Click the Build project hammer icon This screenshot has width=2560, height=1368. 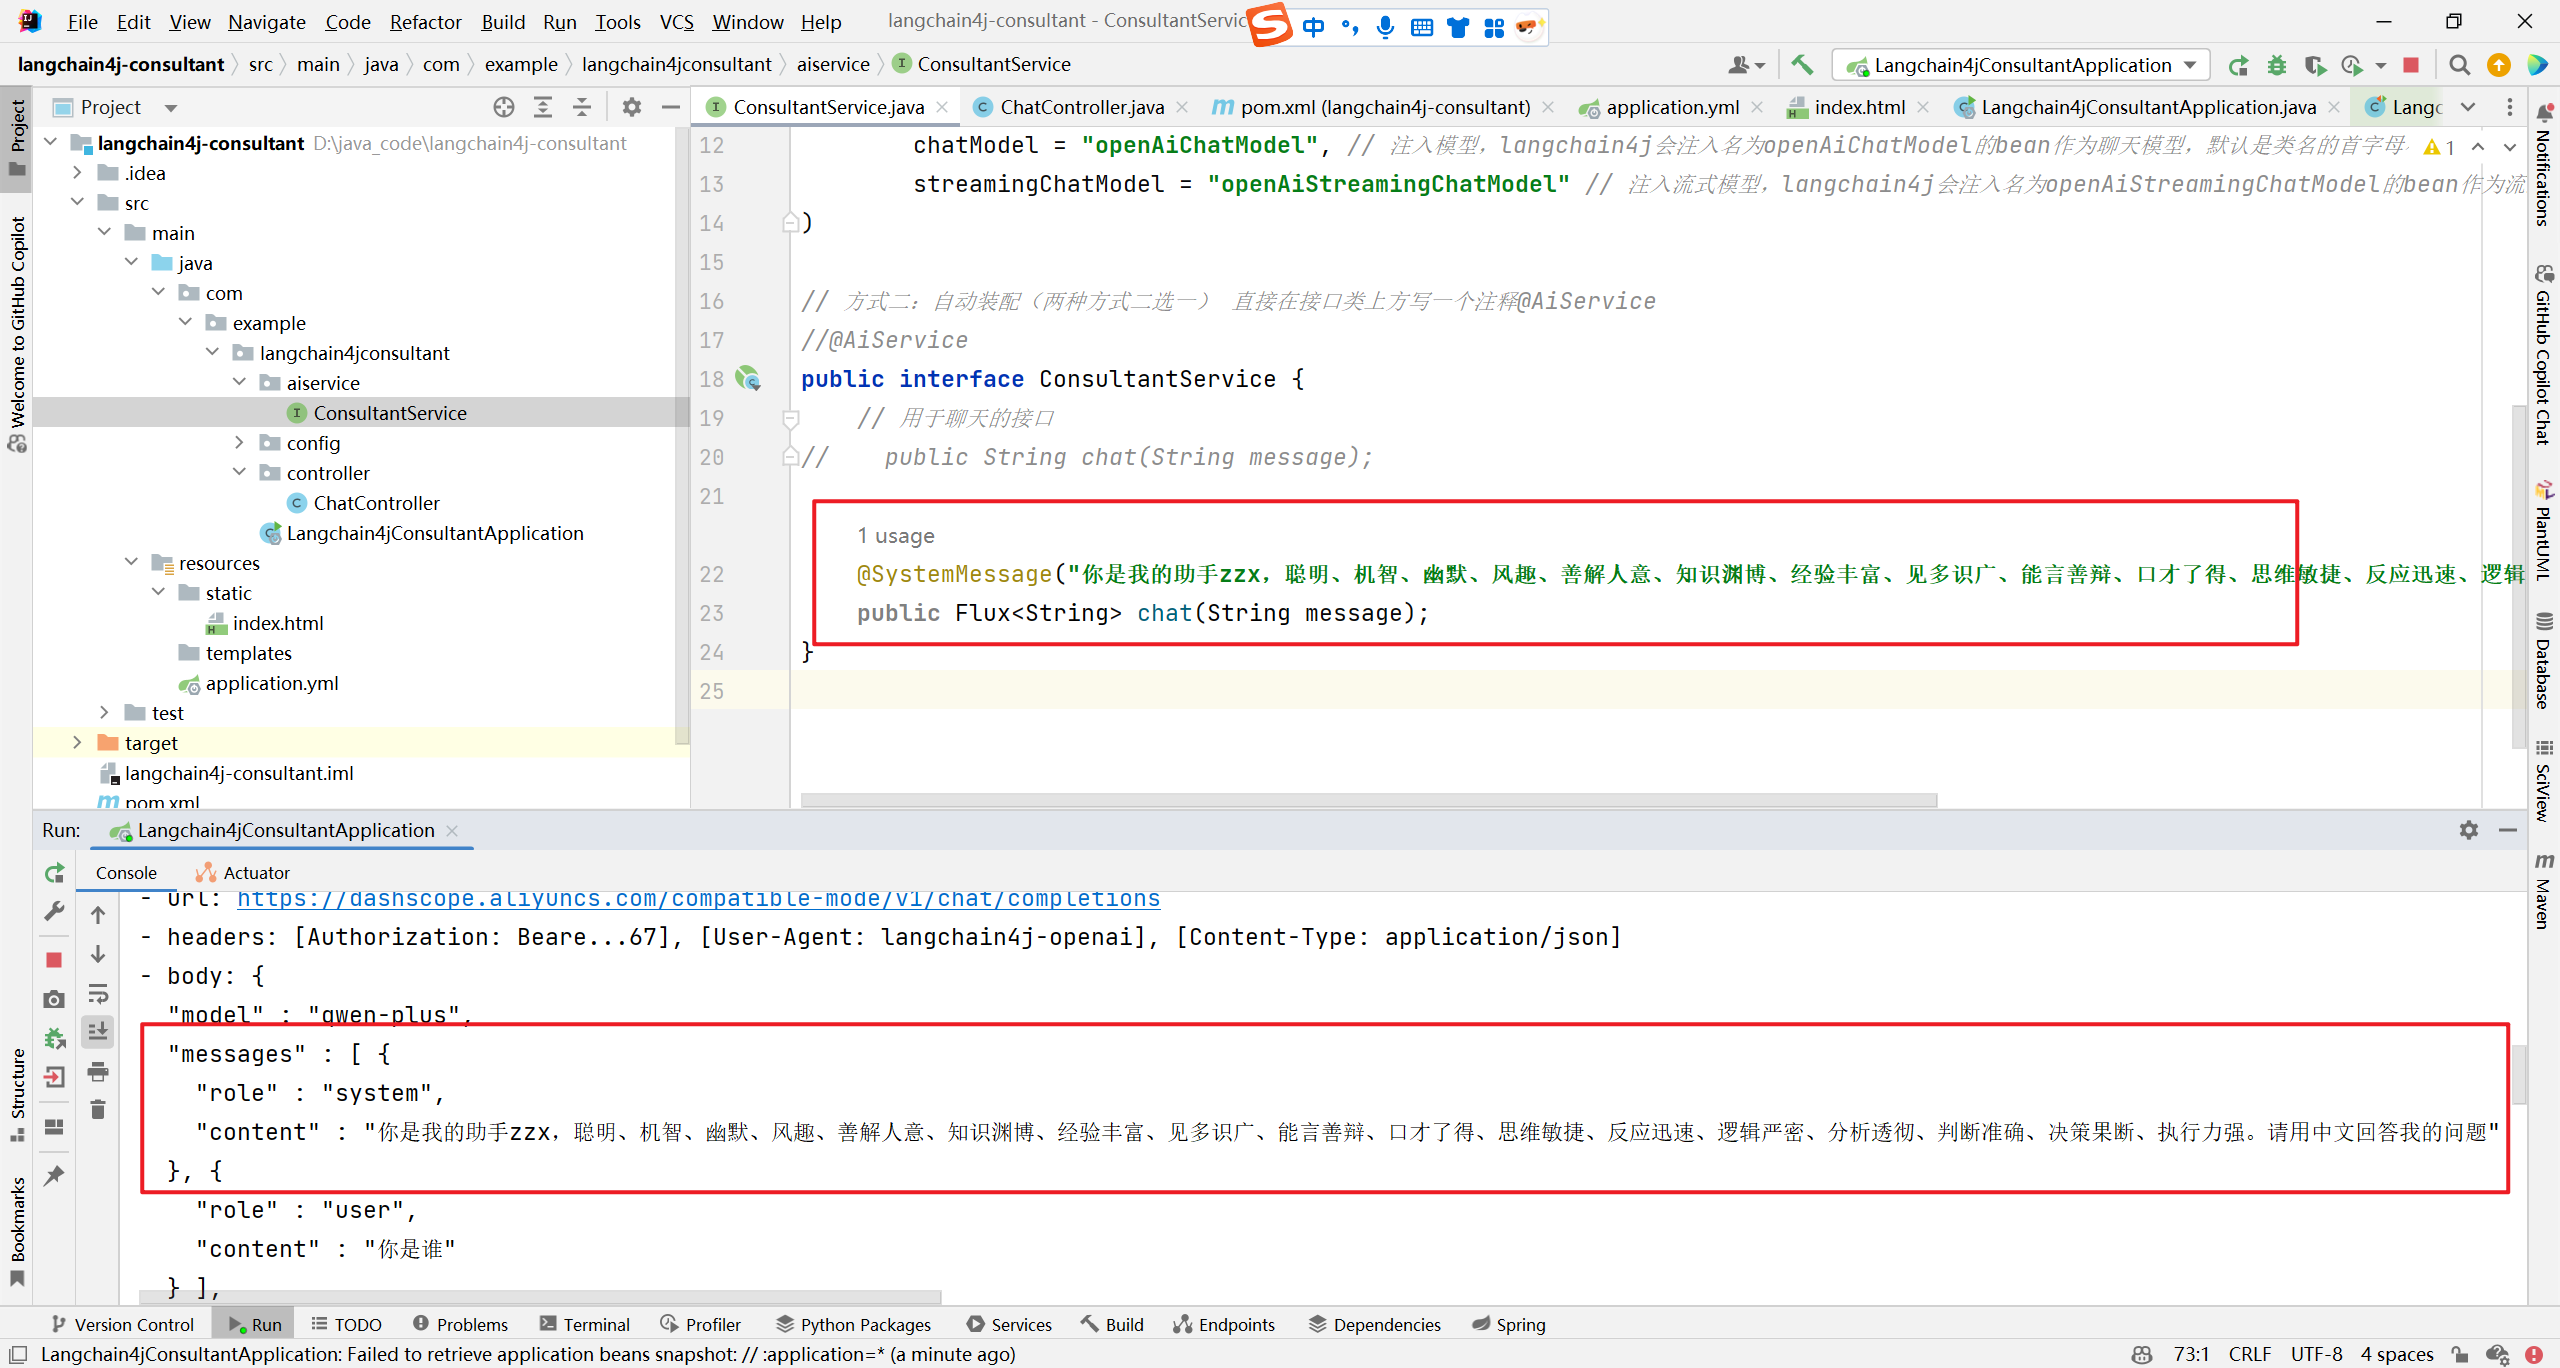(x=1802, y=65)
